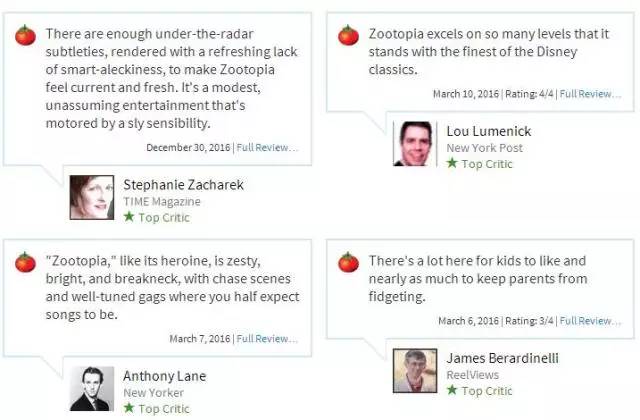Open critic name Anthony Lane
This screenshot has height=420, width=640.
[x=164, y=377]
